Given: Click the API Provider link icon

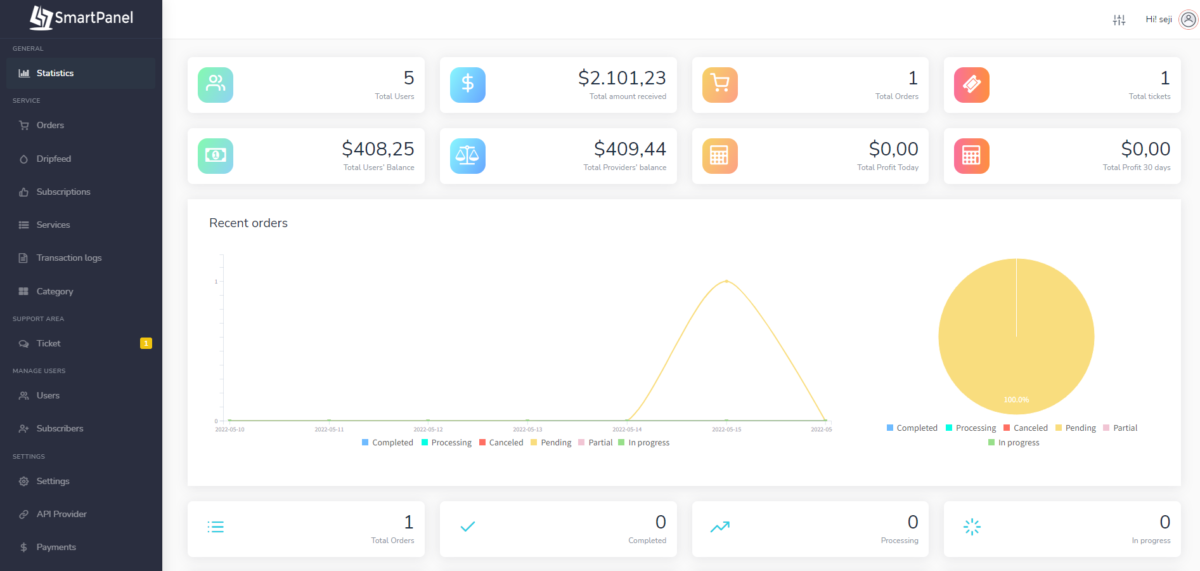Looking at the screenshot, I should [24, 514].
